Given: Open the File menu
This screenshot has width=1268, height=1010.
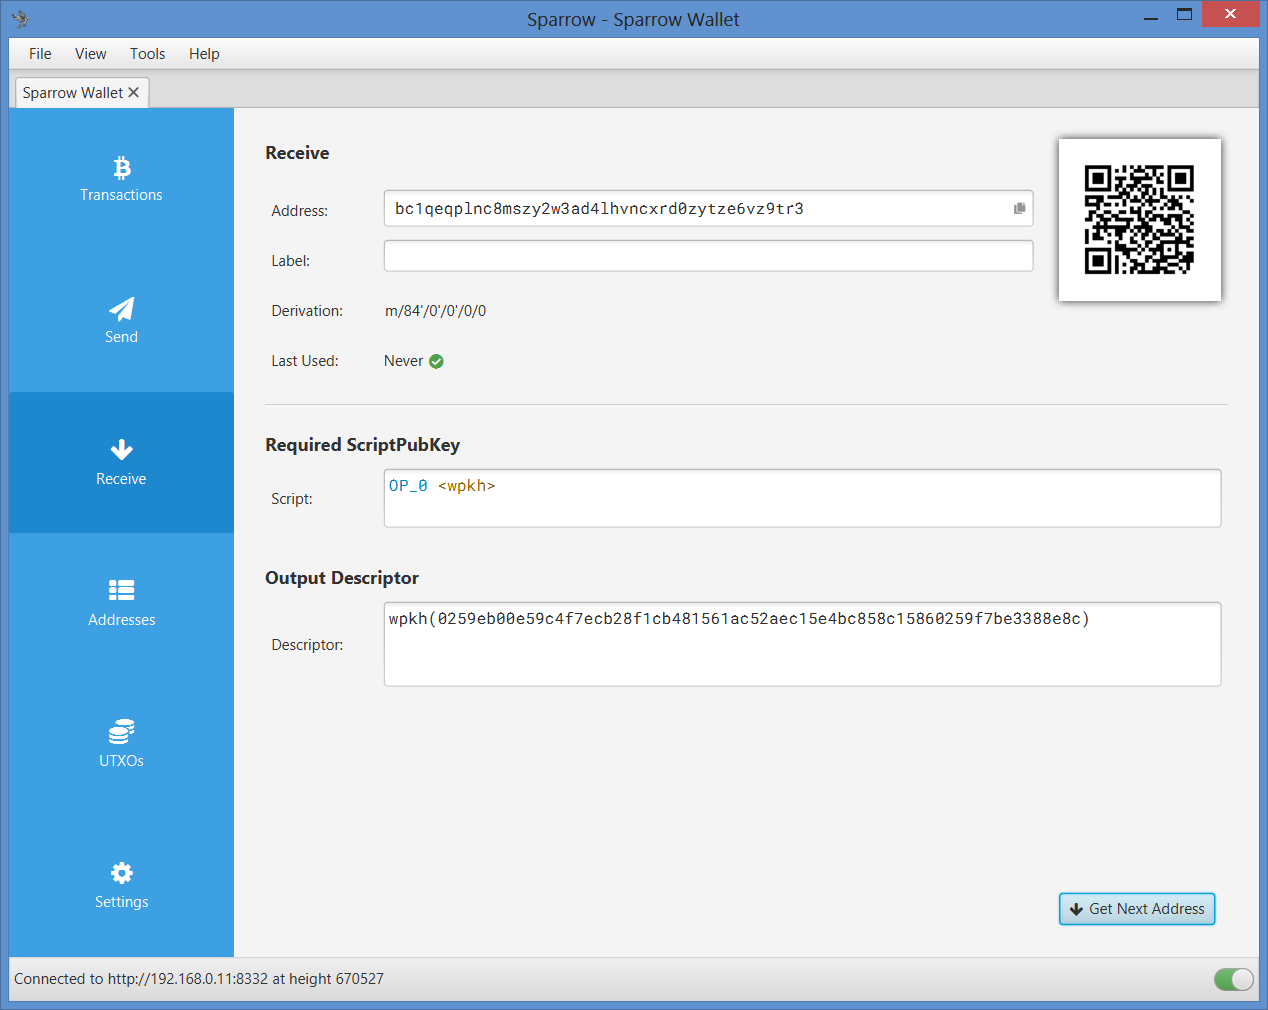Looking at the screenshot, I should pos(40,54).
